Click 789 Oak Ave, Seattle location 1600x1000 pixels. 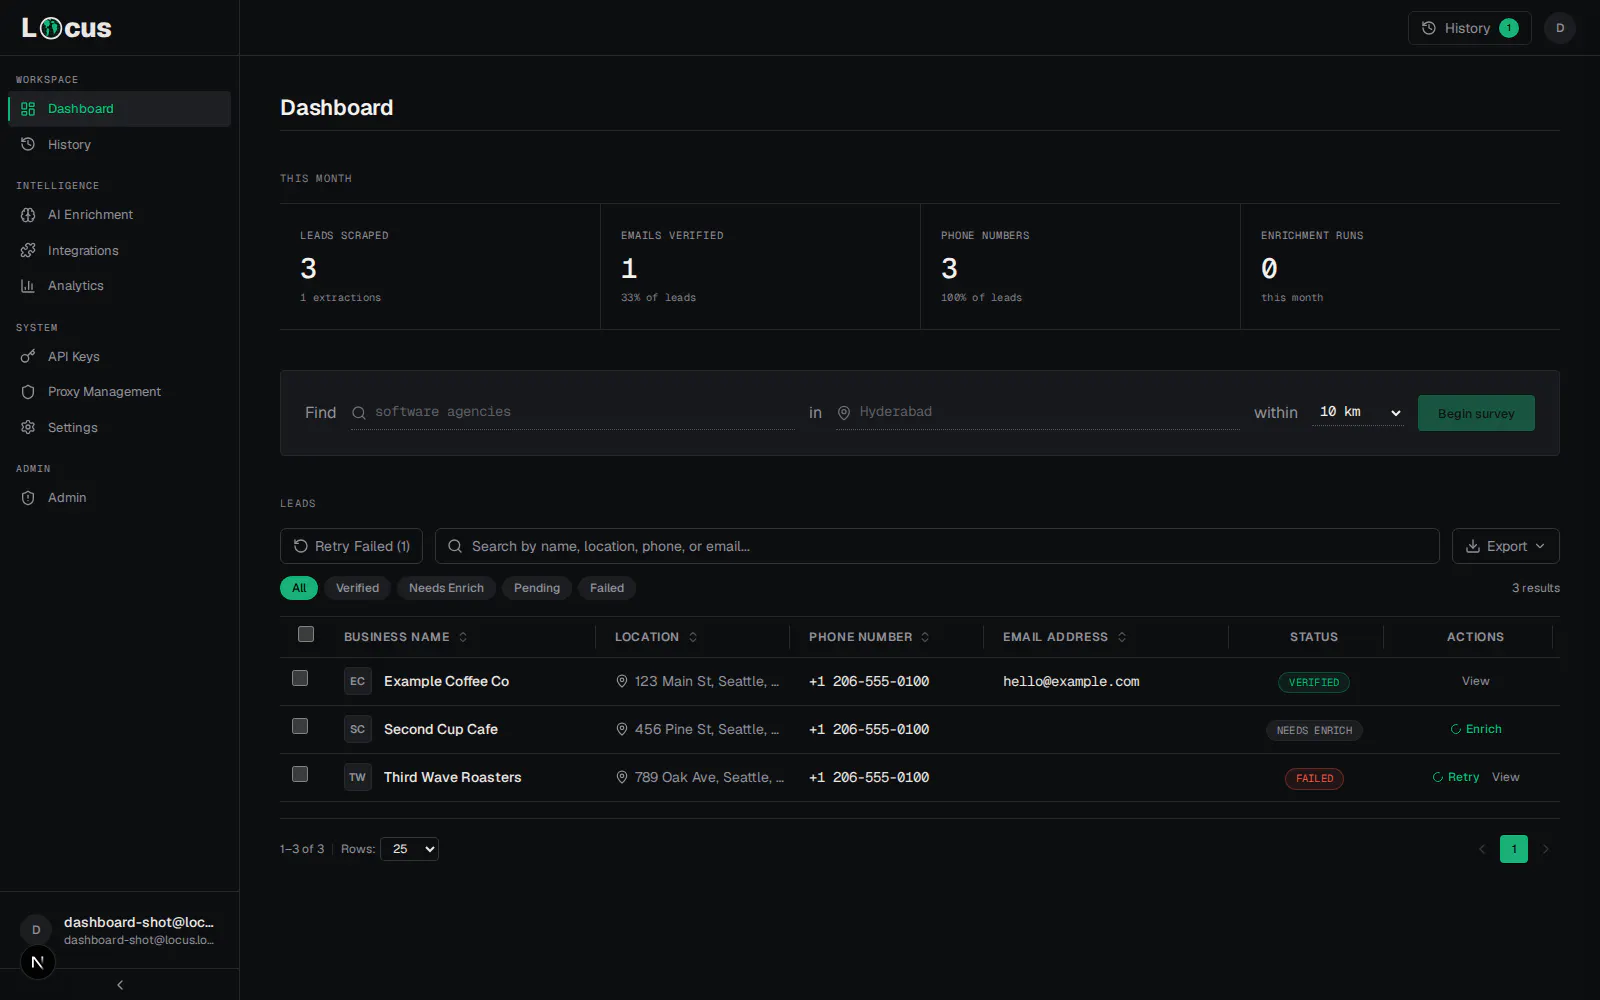click(700, 777)
